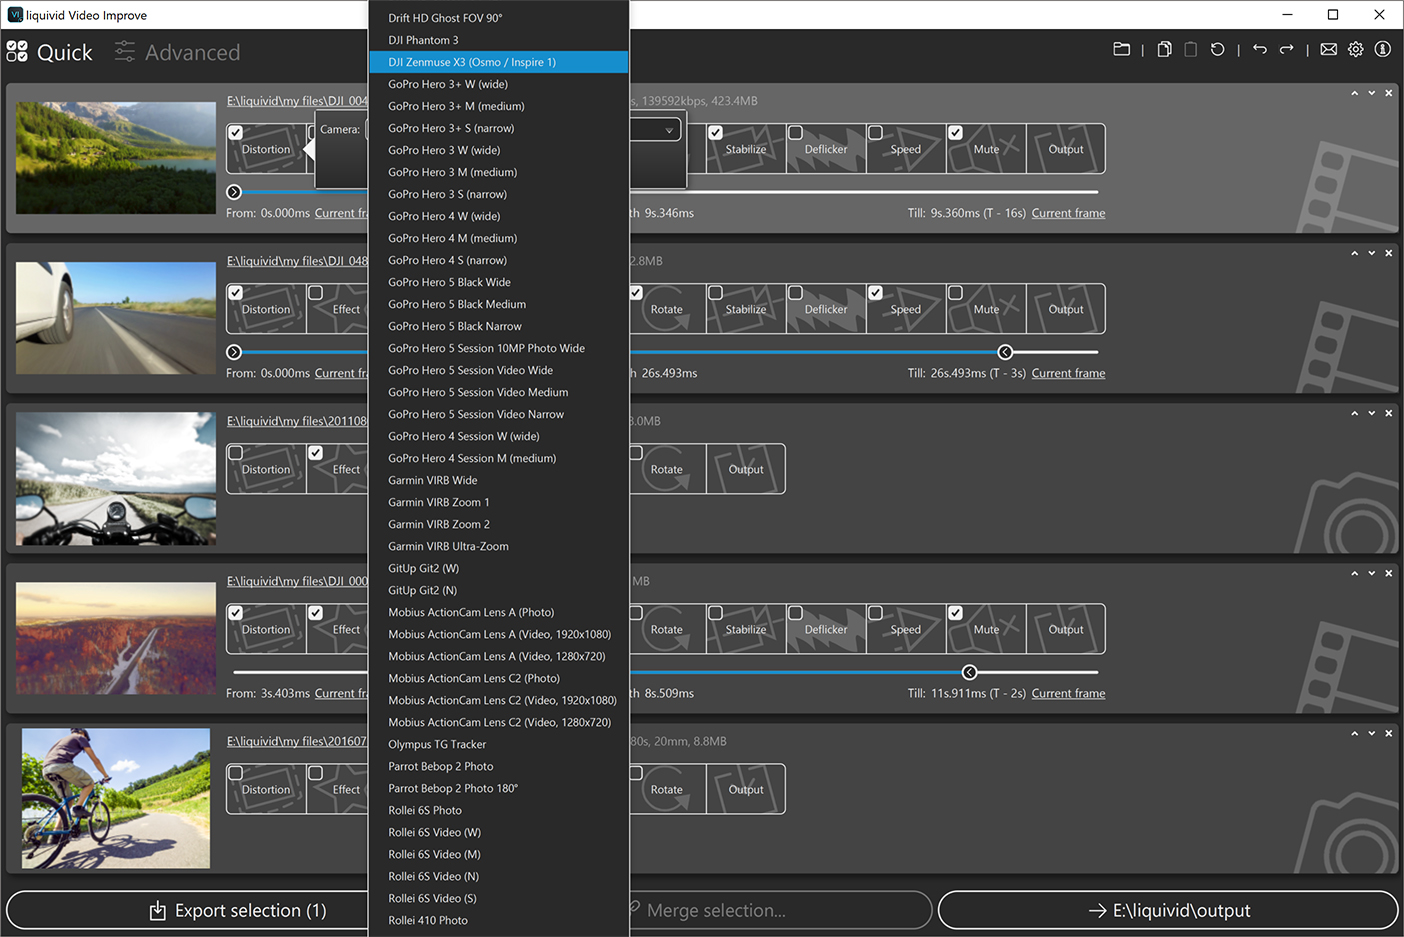Open the Speed panel in the fourth clip
Screen dimensions: 1404x937
click(905, 628)
